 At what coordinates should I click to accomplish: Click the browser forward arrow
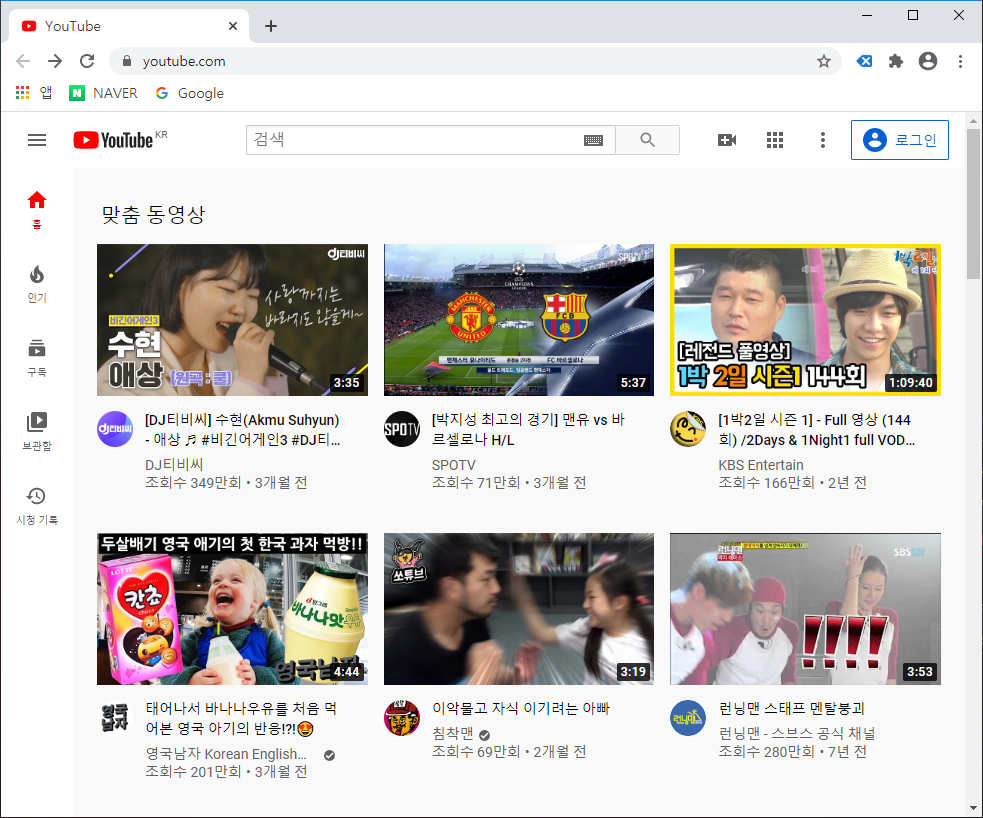click(x=55, y=61)
